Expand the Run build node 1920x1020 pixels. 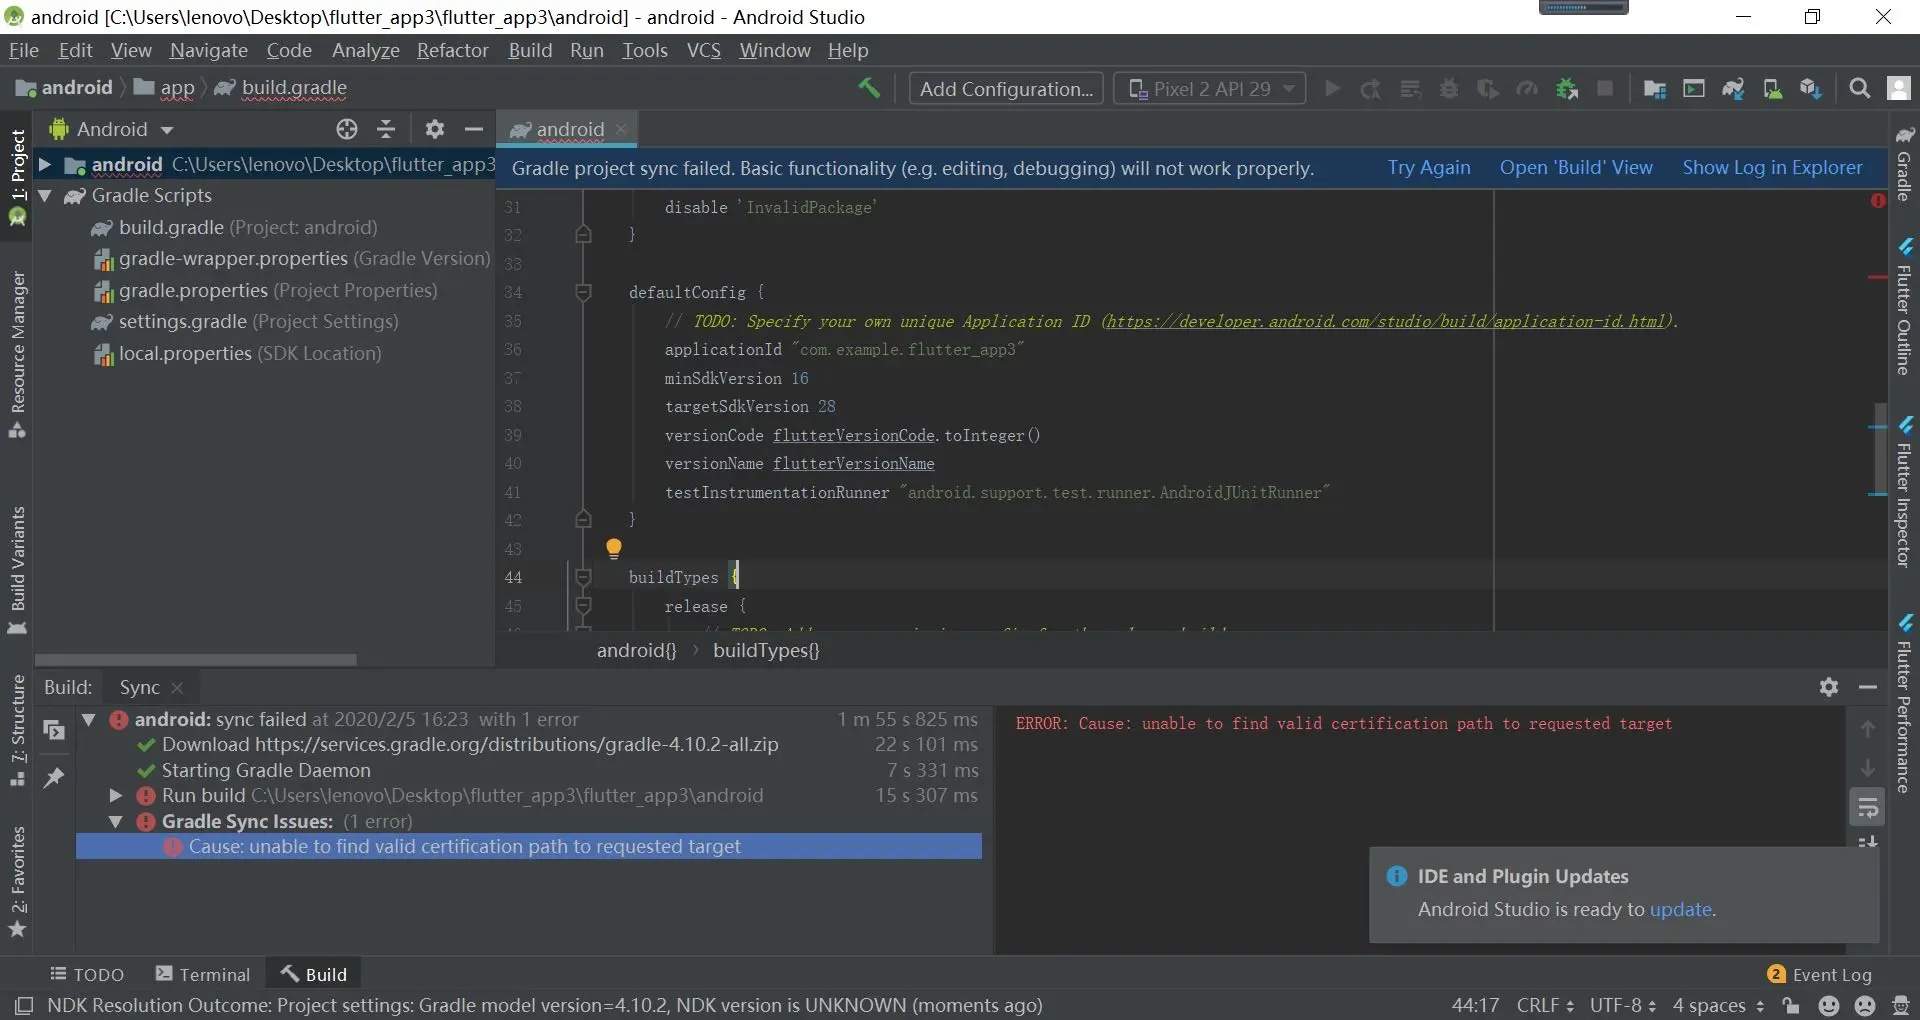116,795
